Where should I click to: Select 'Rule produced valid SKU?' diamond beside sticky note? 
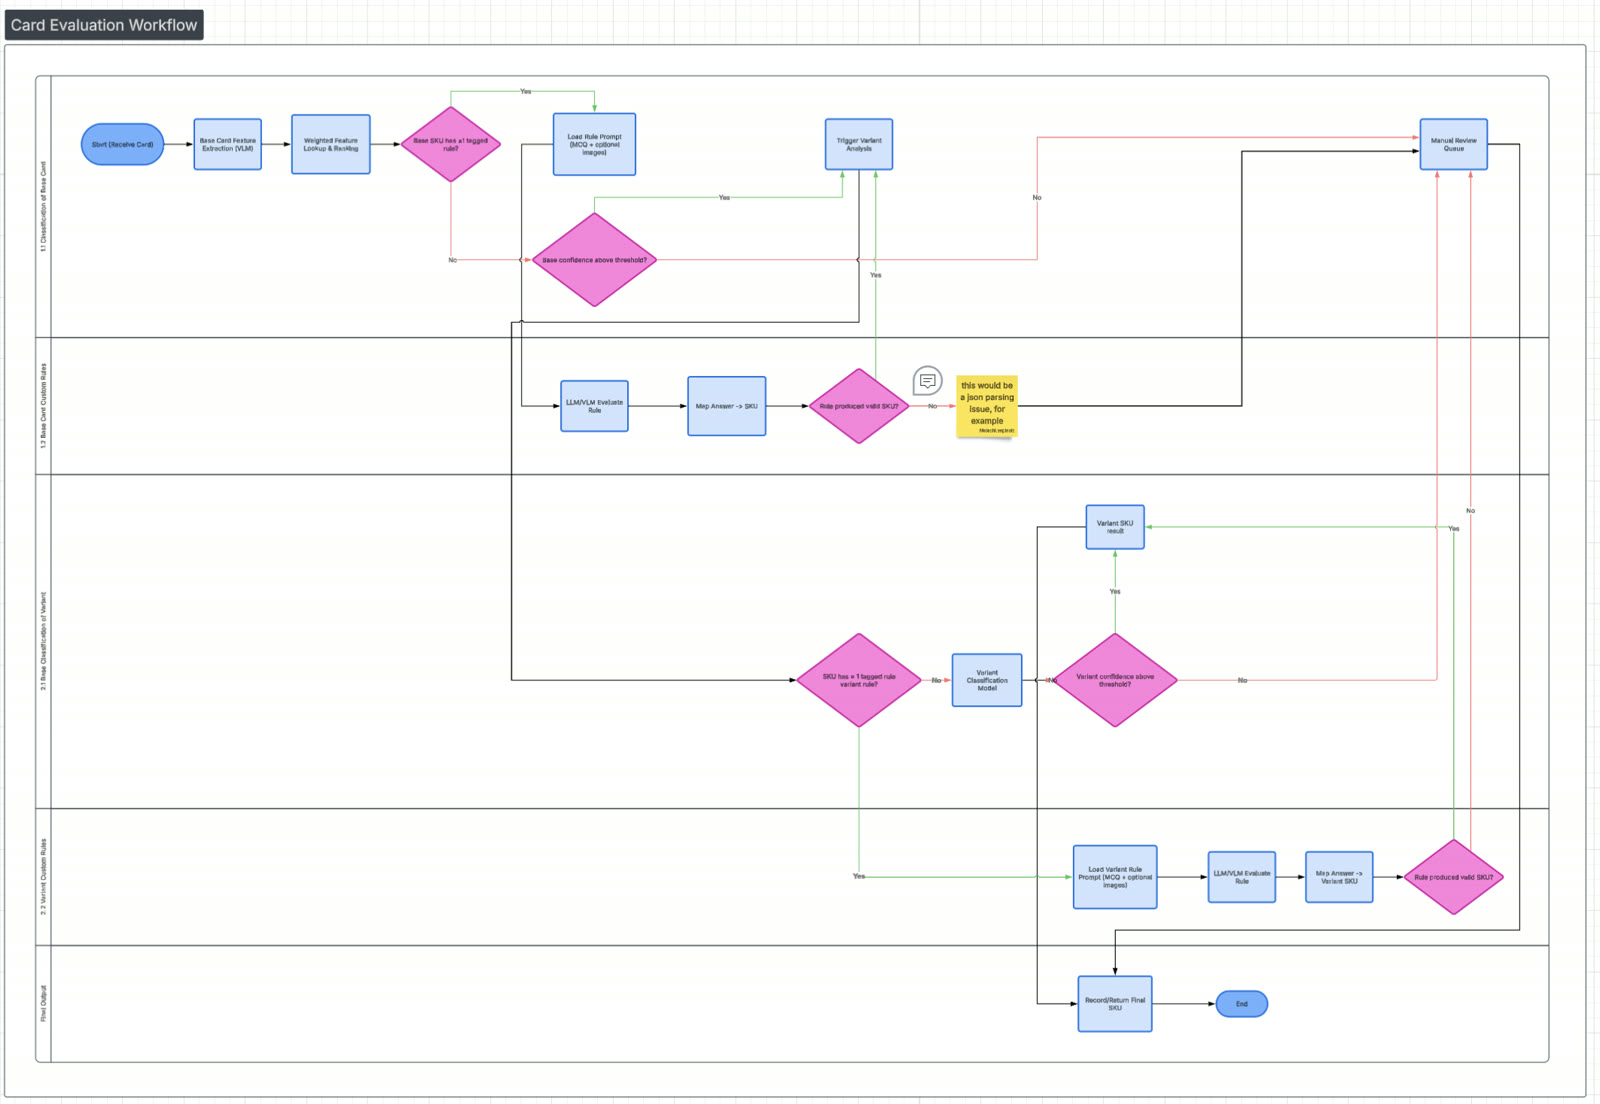tap(859, 406)
